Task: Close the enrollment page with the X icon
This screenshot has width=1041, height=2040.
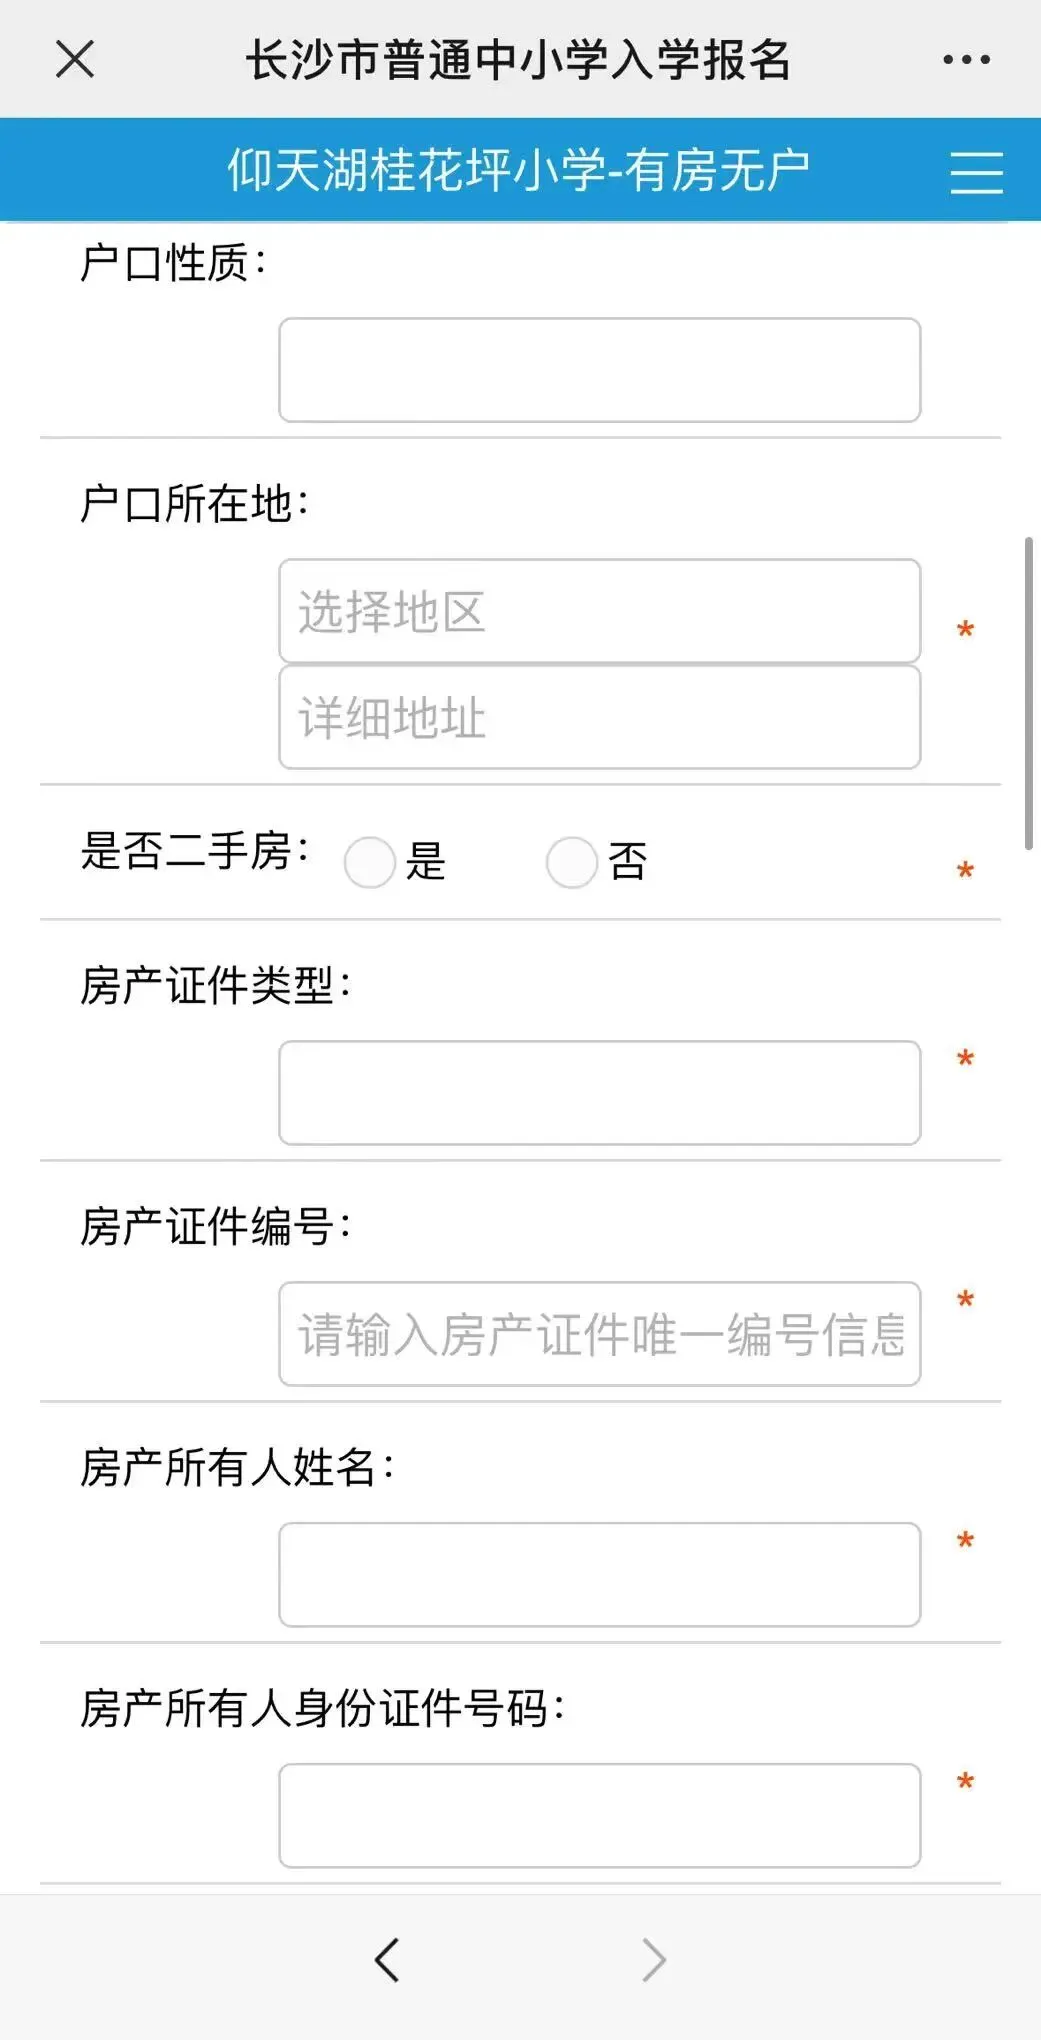Action: click(75, 59)
